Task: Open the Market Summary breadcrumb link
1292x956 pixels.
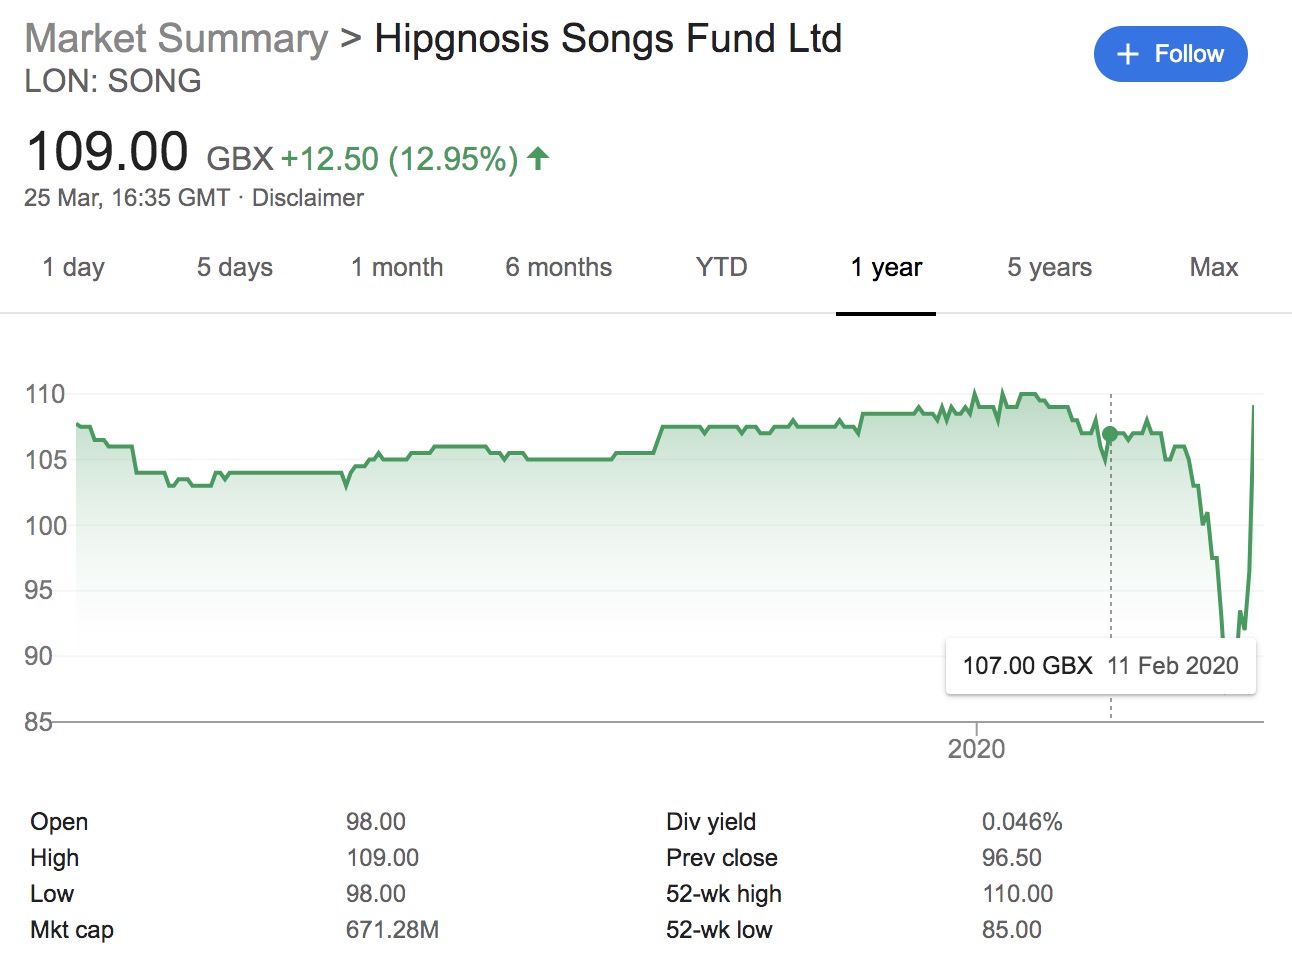Action: (x=176, y=39)
